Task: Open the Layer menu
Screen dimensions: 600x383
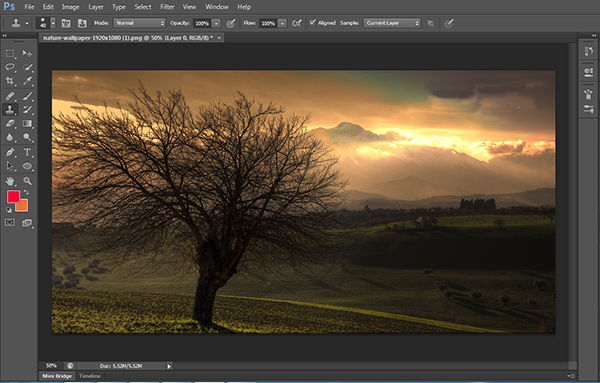Action: click(x=96, y=7)
